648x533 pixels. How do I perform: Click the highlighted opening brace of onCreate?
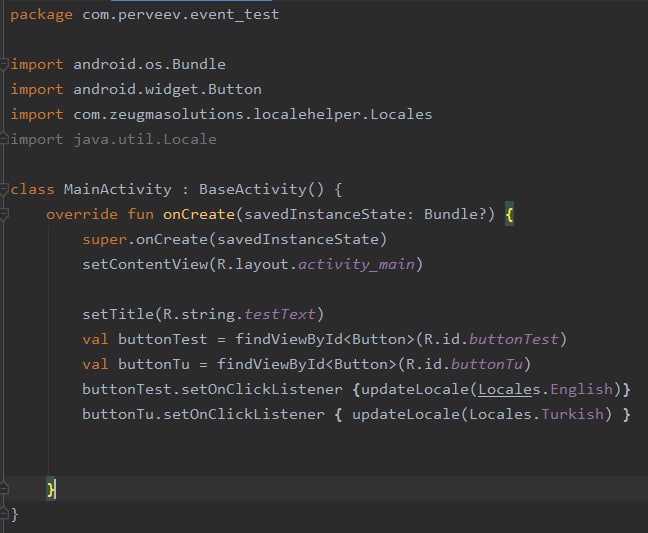coord(510,214)
